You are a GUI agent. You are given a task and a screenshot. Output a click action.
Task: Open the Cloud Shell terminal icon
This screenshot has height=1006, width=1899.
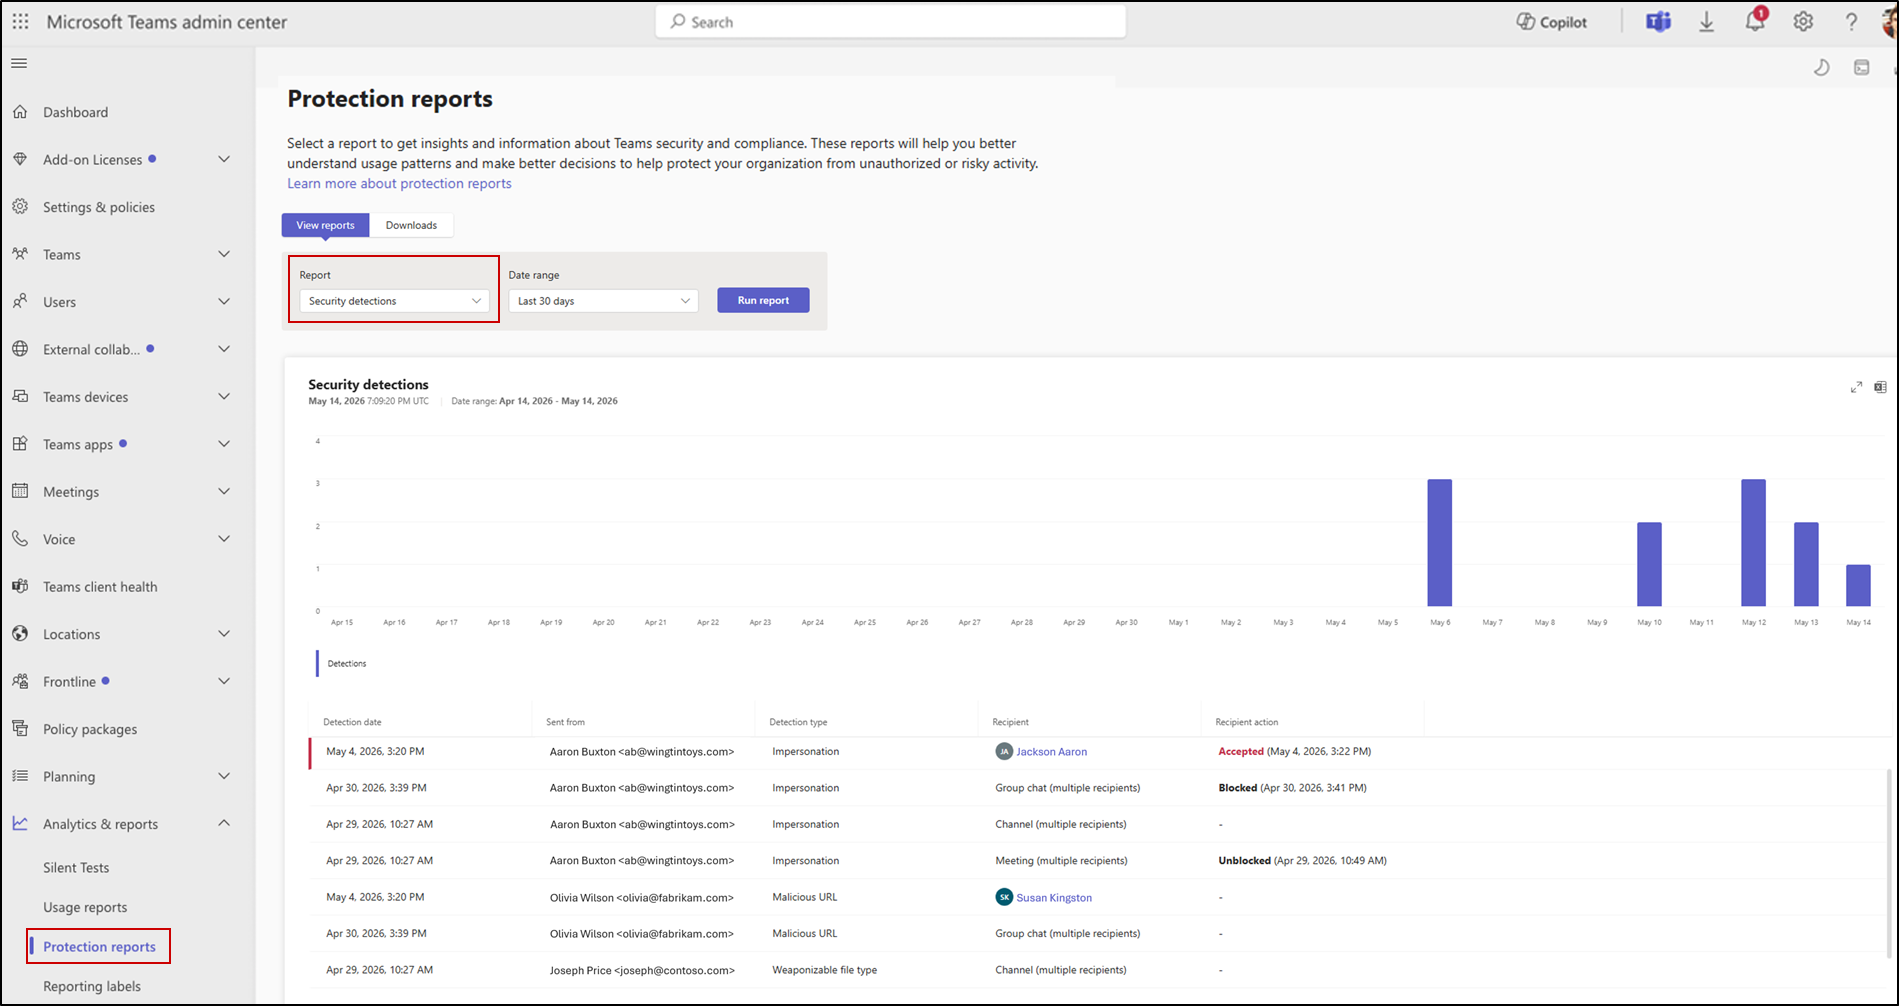[1861, 67]
